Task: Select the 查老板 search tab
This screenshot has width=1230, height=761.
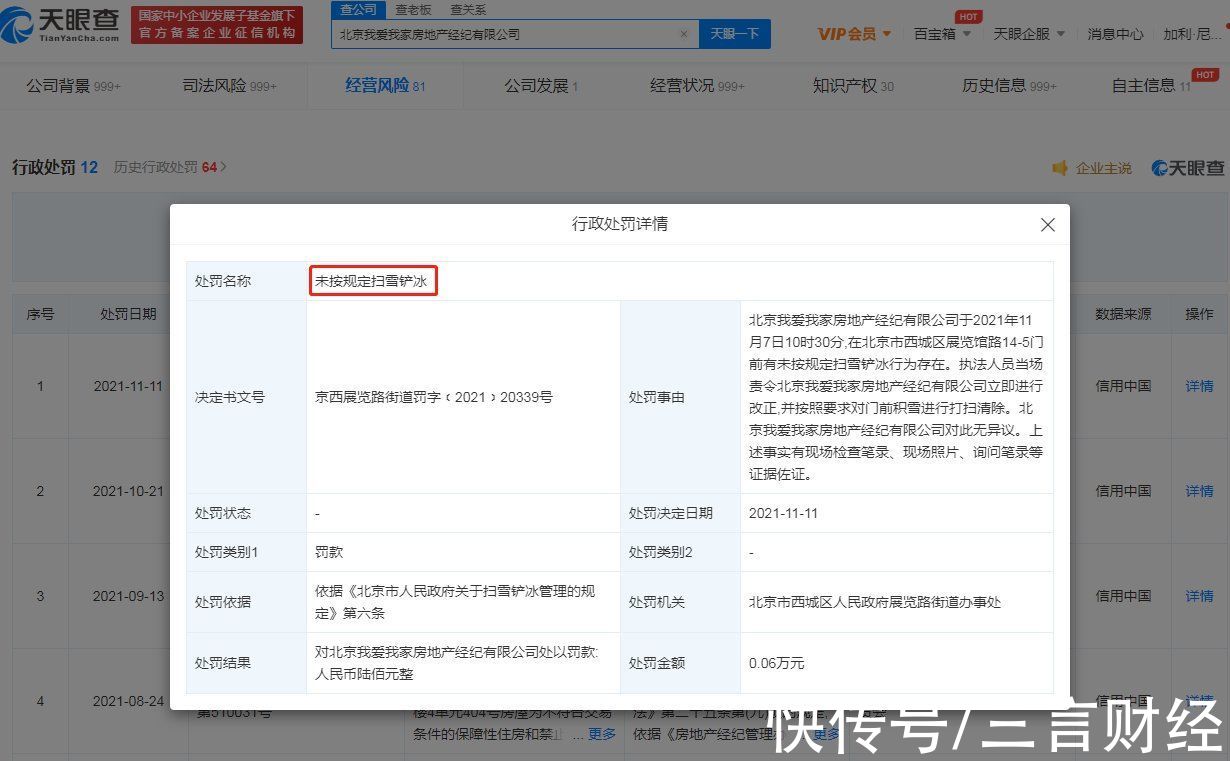Action: click(413, 9)
